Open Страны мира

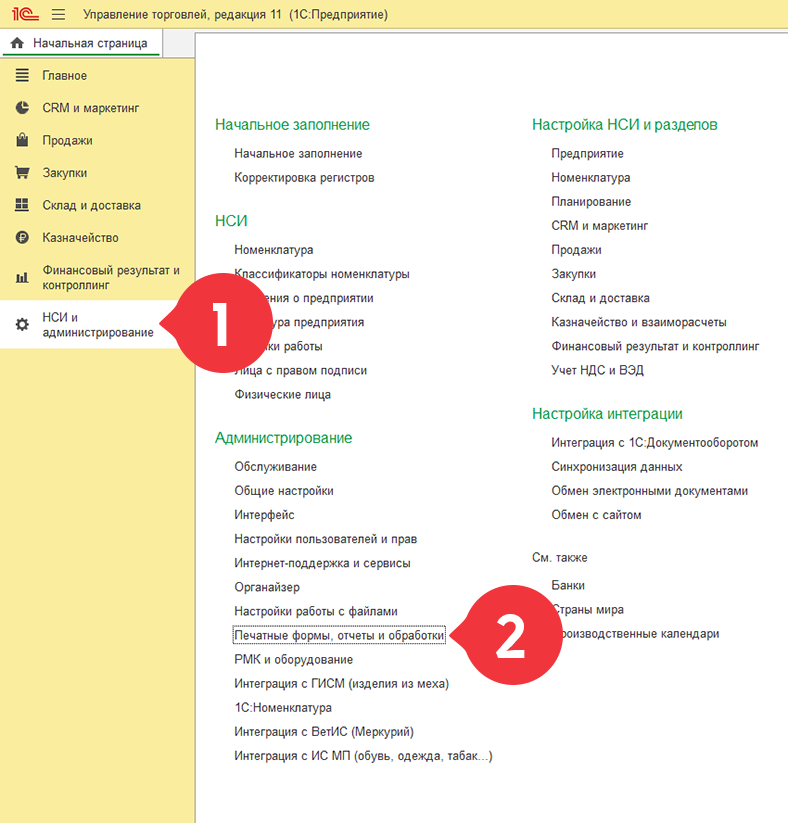pos(589,610)
